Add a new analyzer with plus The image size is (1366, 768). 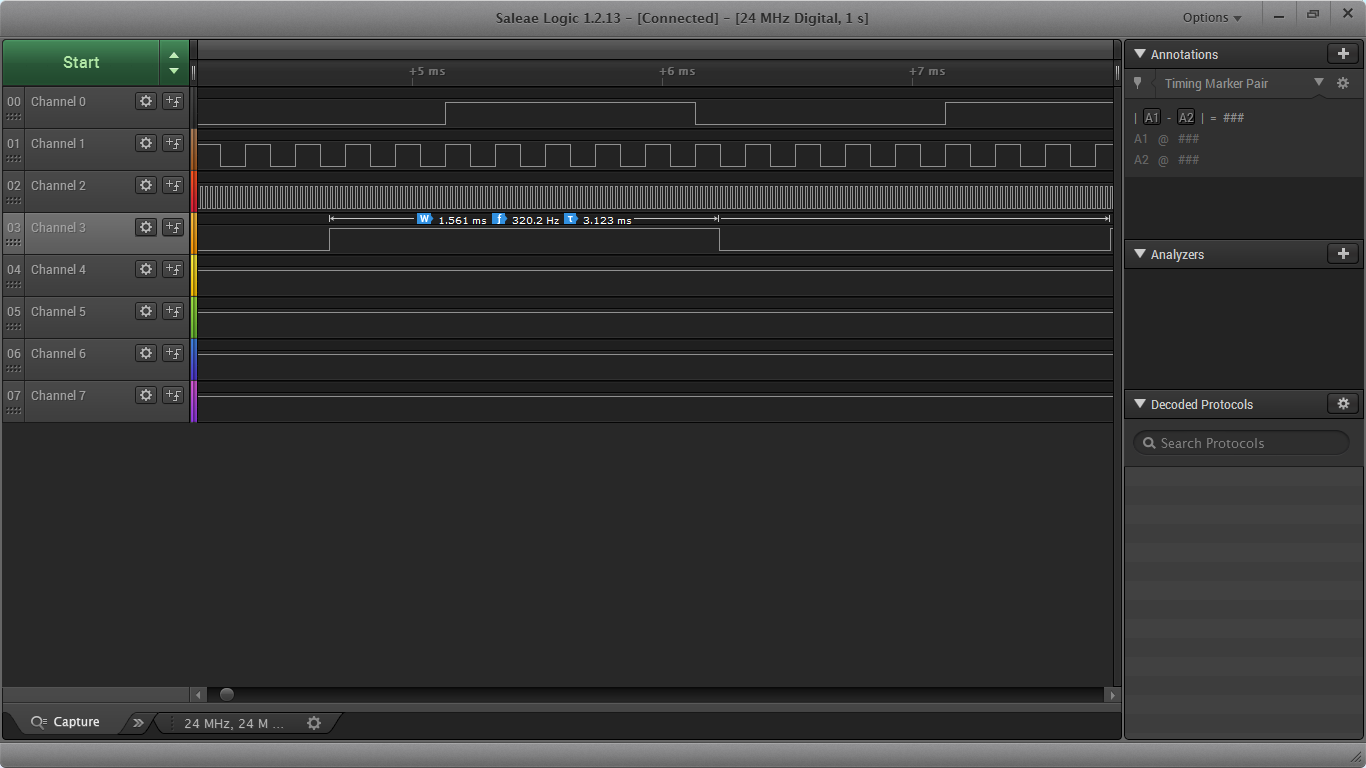(1343, 254)
